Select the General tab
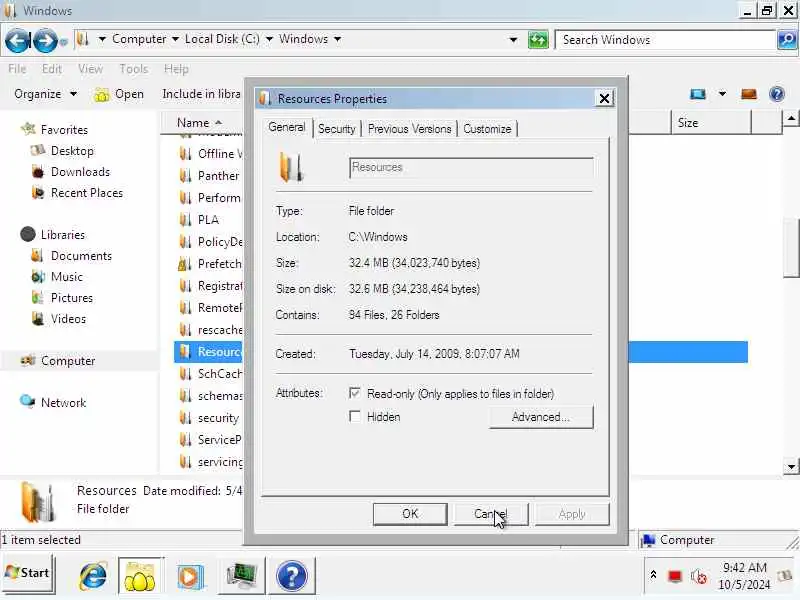 tap(287, 128)
